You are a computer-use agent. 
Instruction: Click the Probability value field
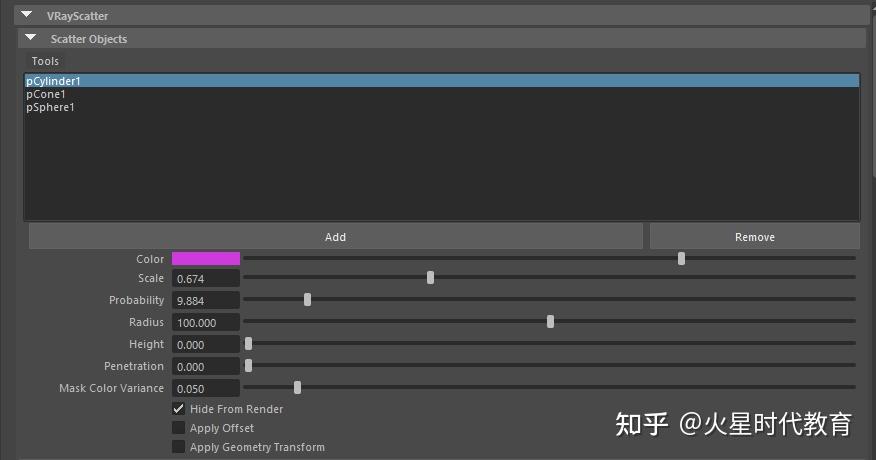[206, 300]
